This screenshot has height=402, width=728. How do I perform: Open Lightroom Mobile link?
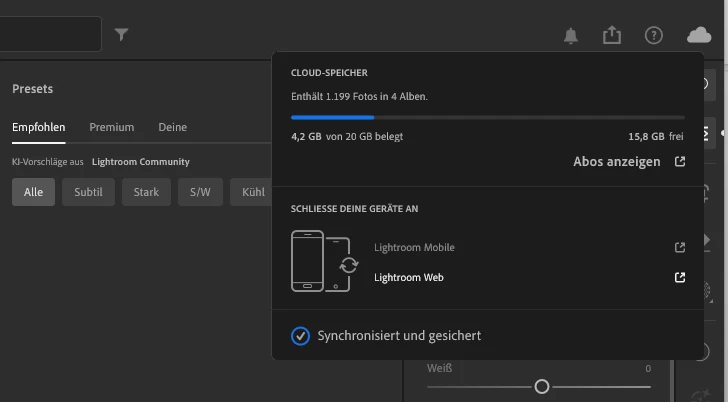coord(414,247)
